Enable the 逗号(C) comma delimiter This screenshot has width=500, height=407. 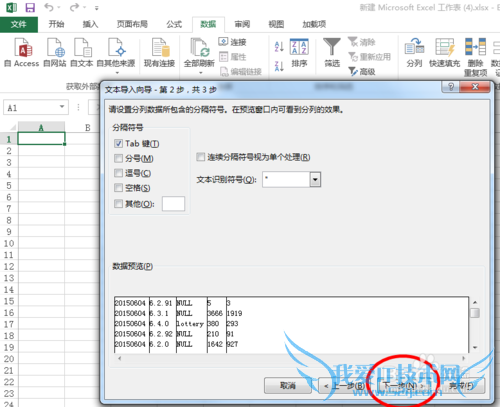[118, 173]
